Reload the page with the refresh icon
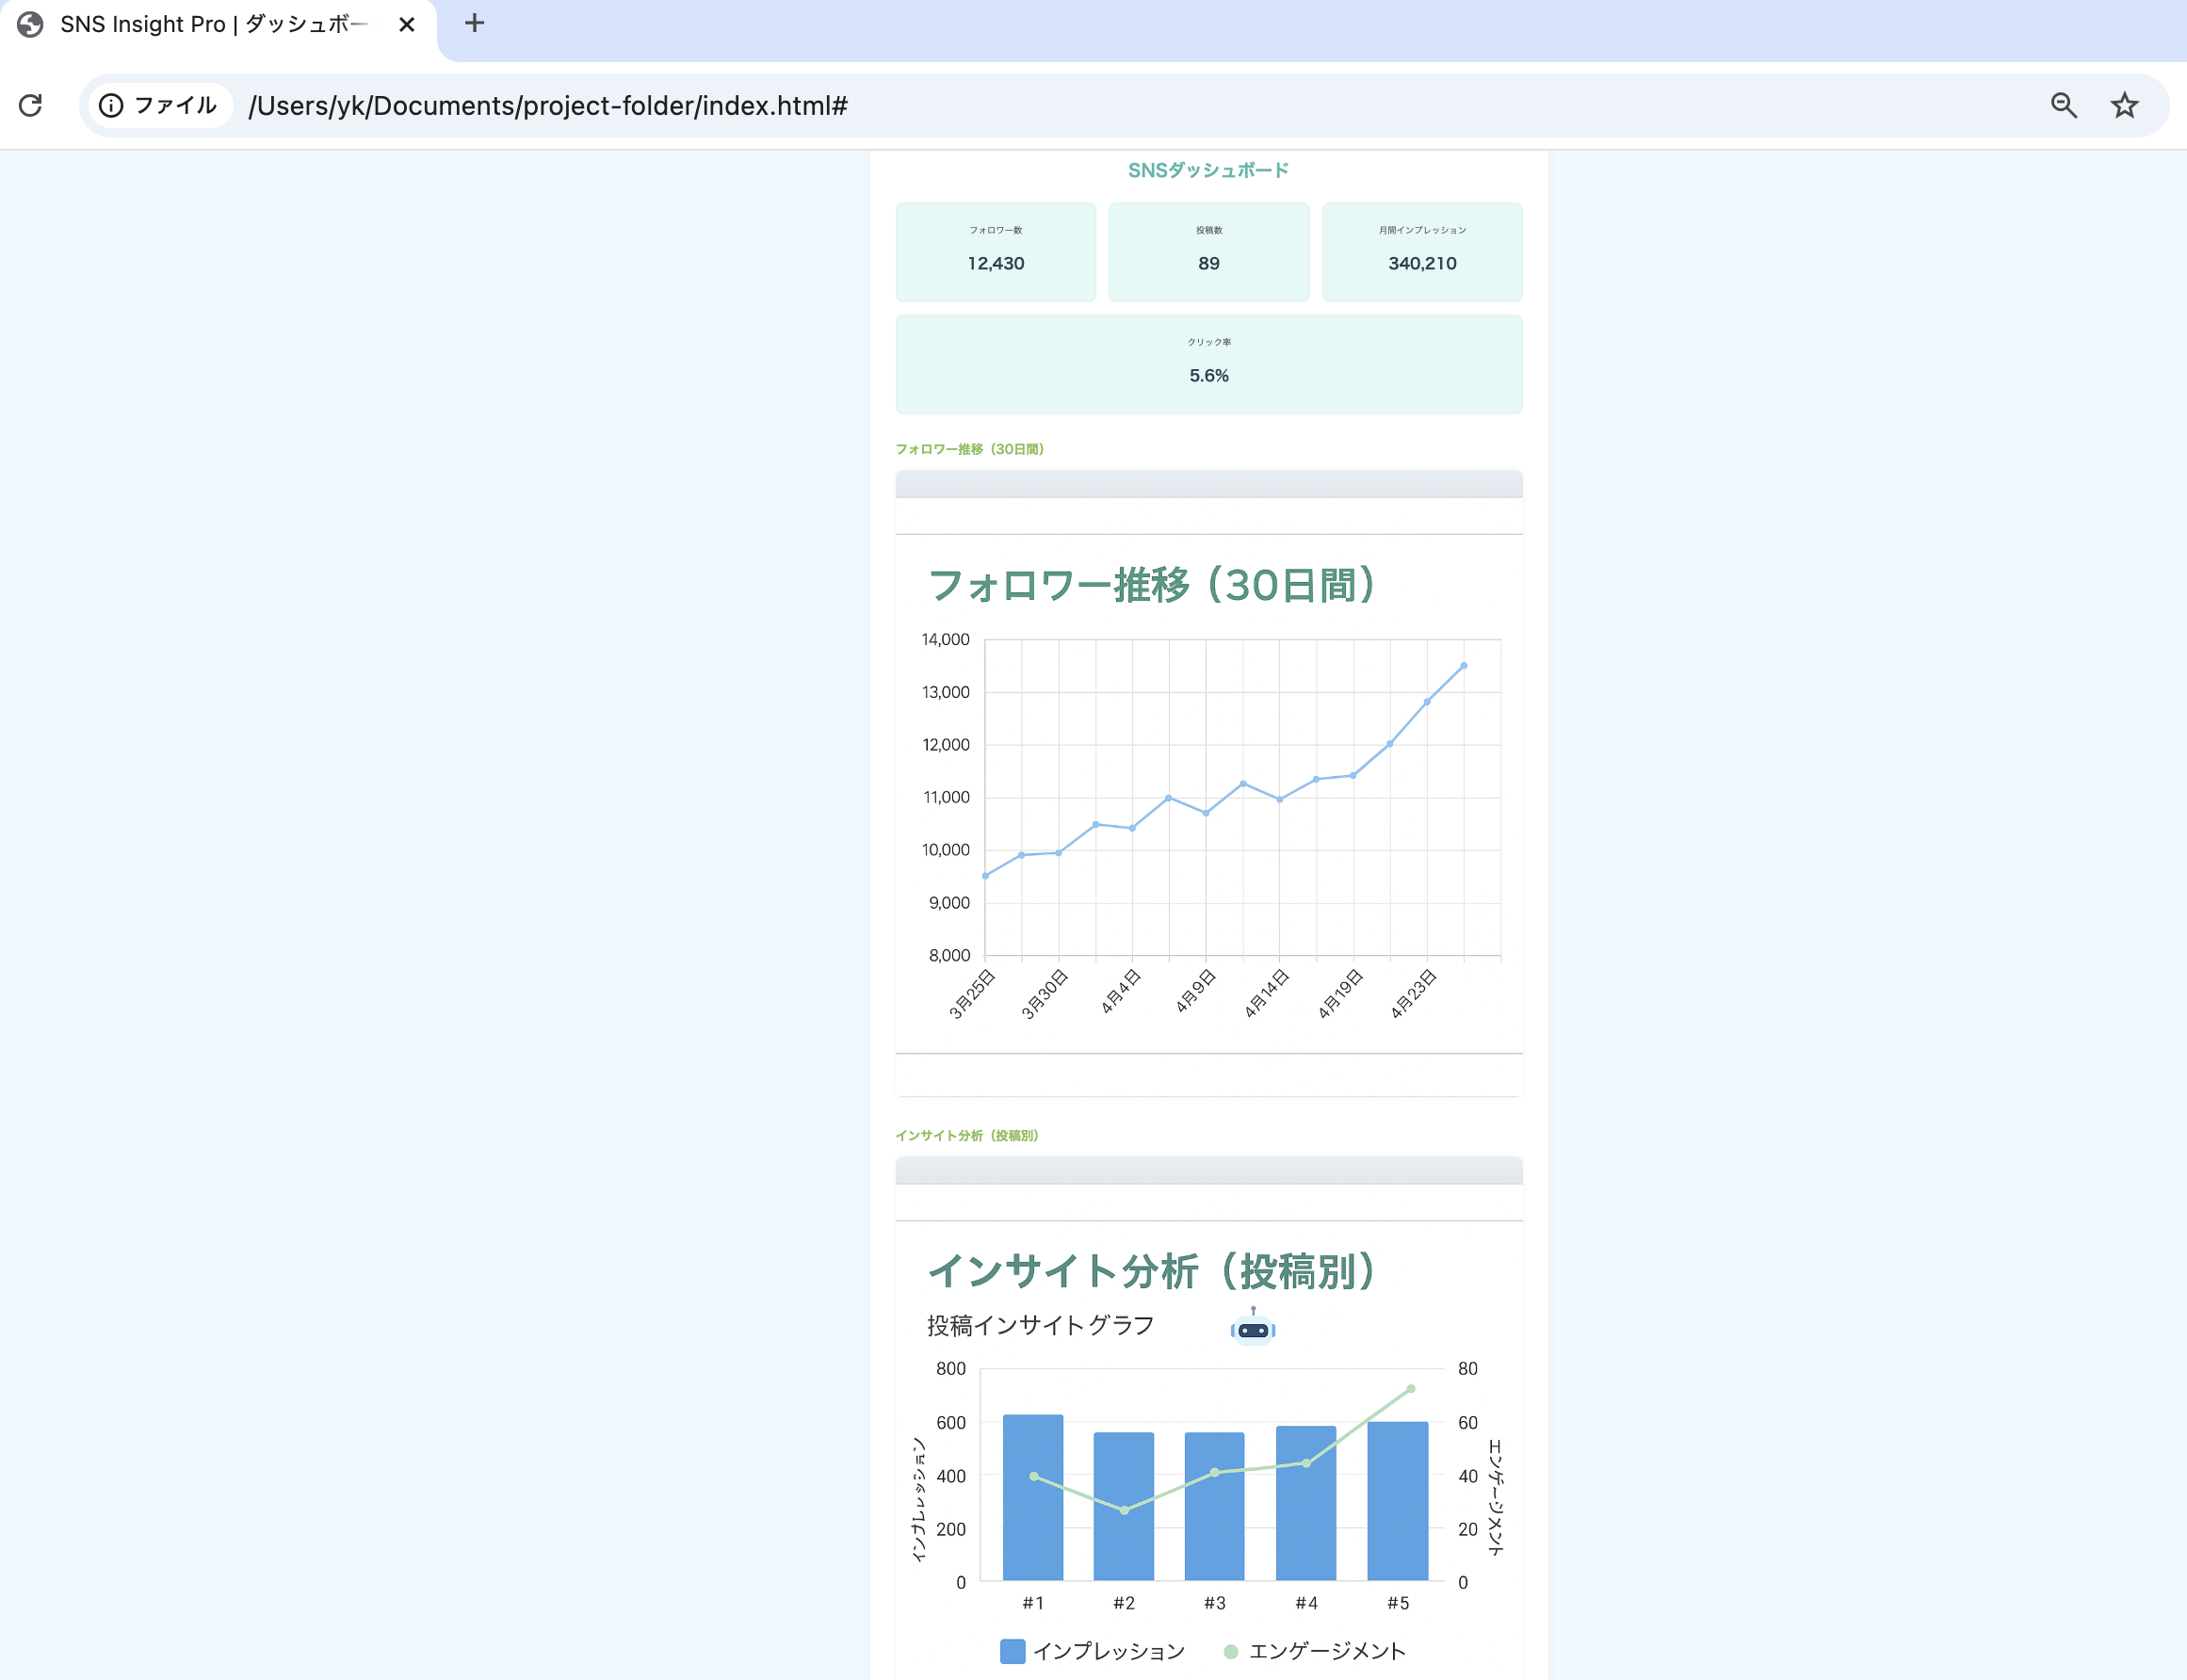 [x=31, y=105]
